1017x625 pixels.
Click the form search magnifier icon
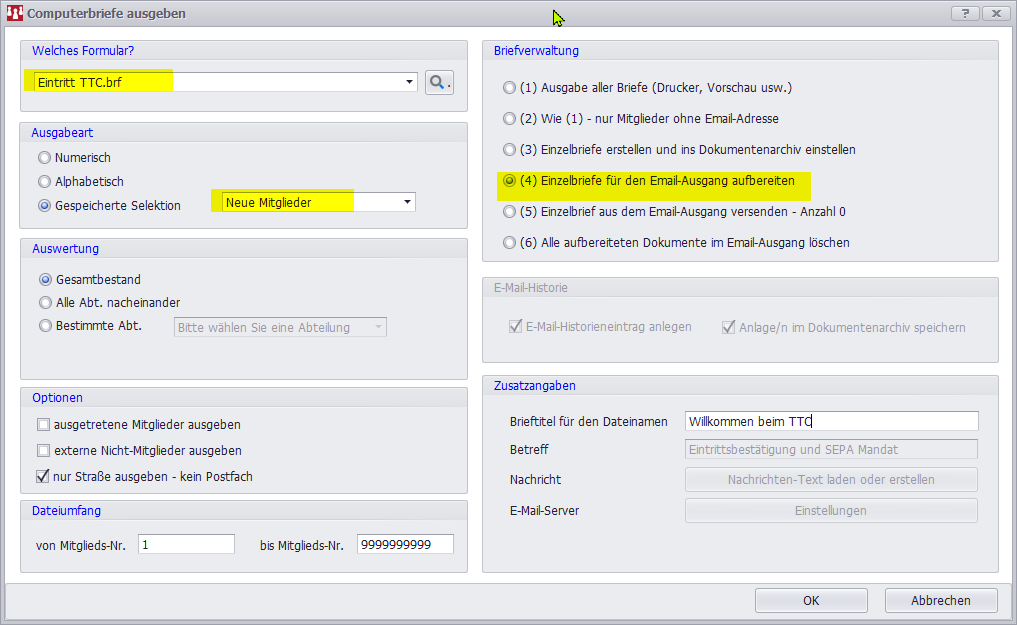(439, 82)
